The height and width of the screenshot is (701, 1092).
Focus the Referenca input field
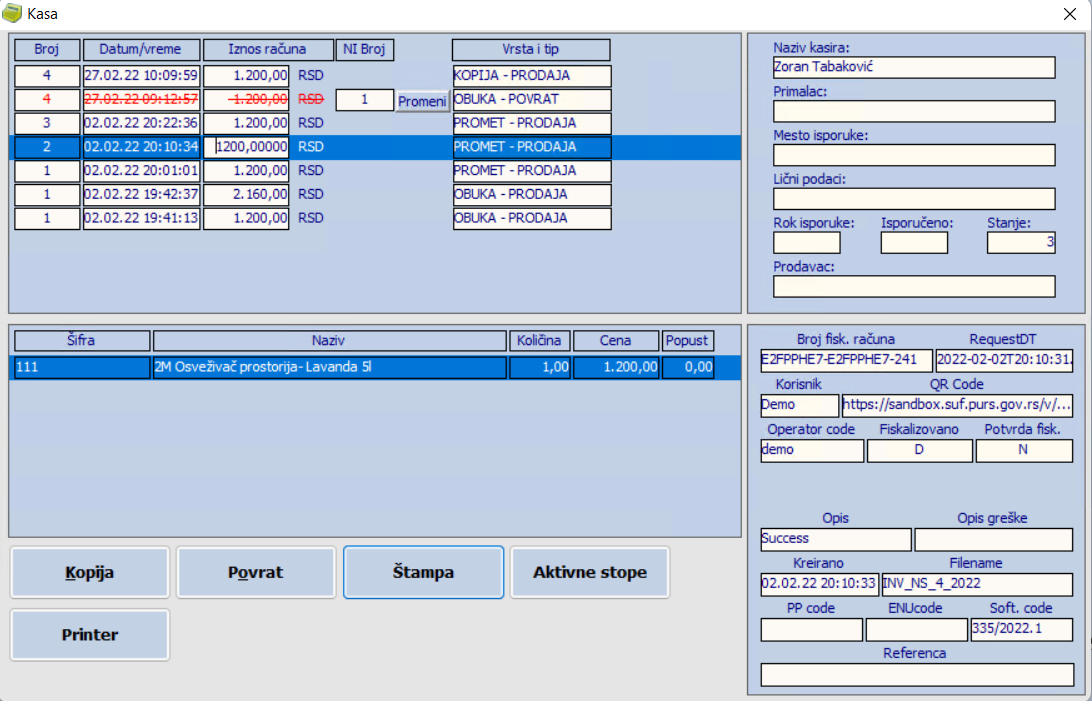[x=917, y=675]
